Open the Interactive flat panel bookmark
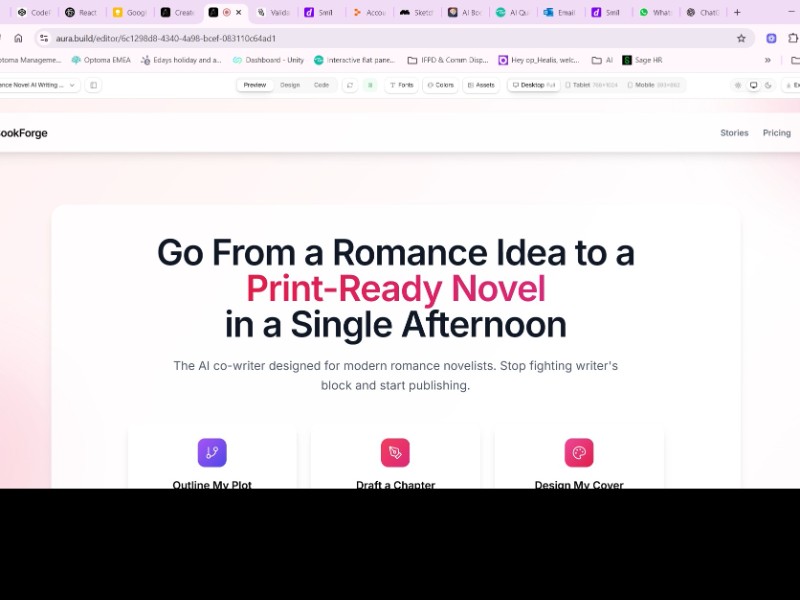This screenshot has width=800, height=600. [355, 60]
